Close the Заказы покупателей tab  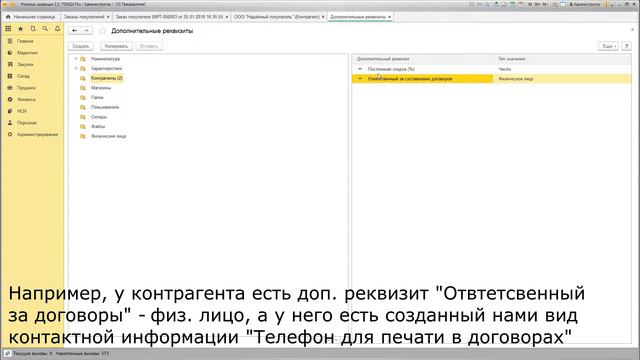tap(108, 17)
